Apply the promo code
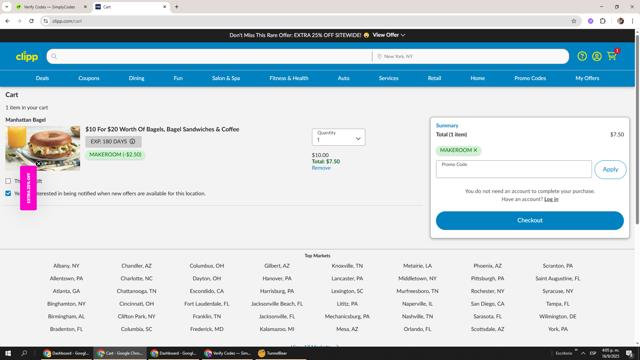 click(x=610, y=169)
